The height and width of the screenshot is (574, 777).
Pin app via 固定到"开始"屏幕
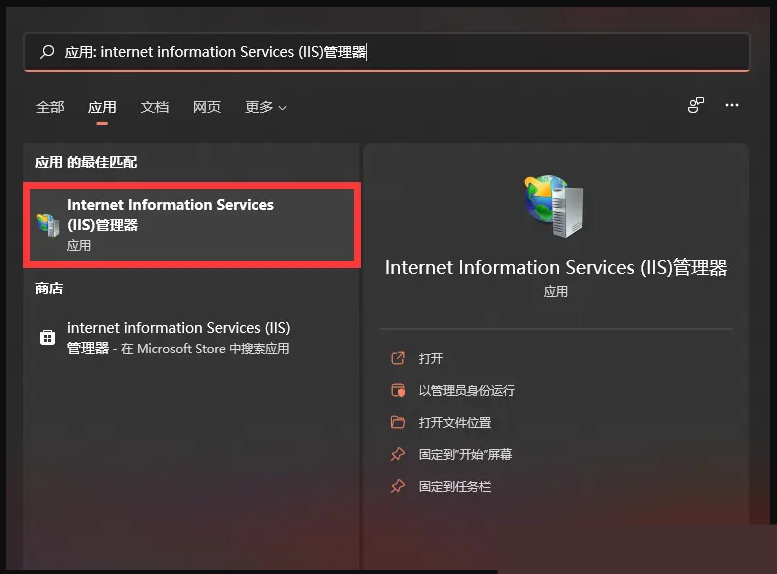(465, 454)
